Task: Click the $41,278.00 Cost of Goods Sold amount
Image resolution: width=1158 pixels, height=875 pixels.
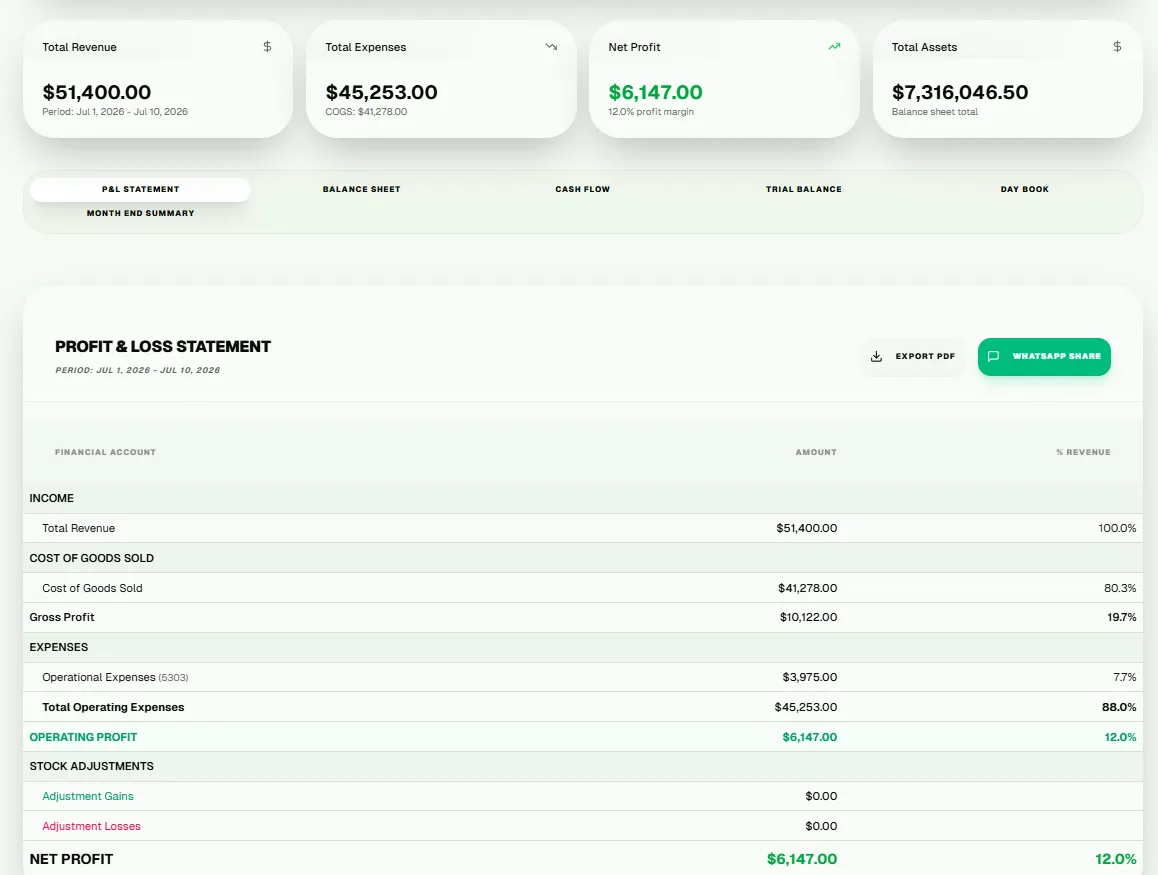Action: click(807, 588)
